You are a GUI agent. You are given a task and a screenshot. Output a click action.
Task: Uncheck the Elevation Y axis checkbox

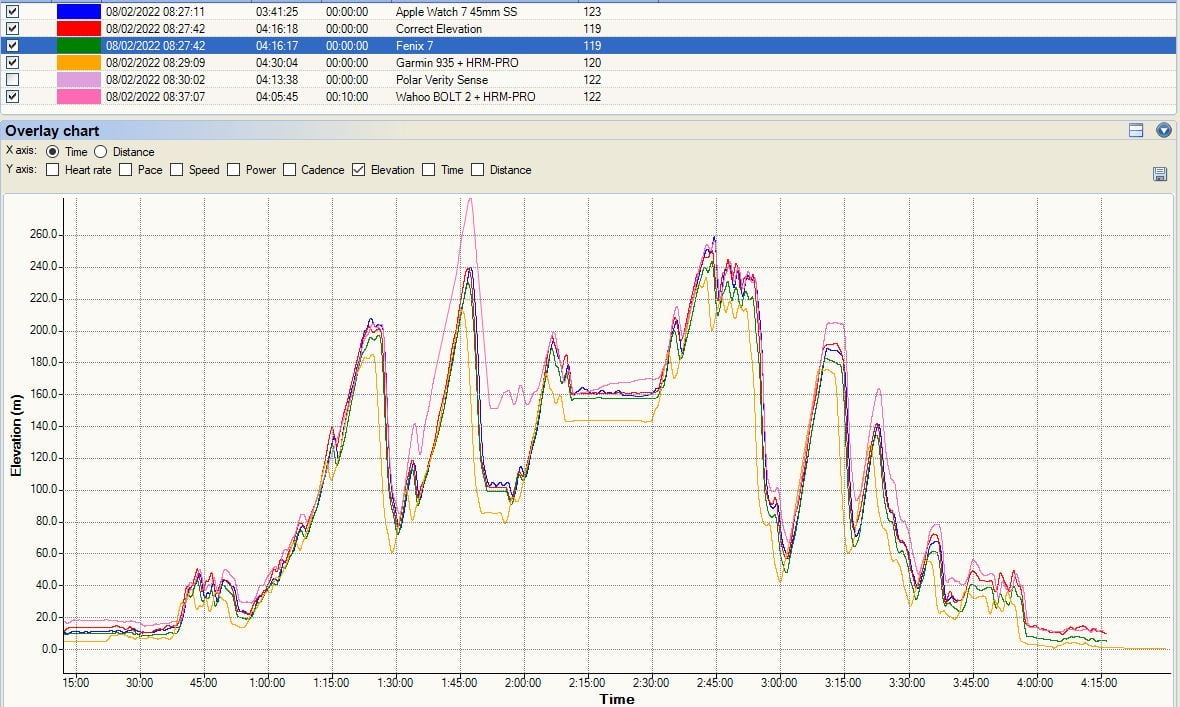coord(358,170)
